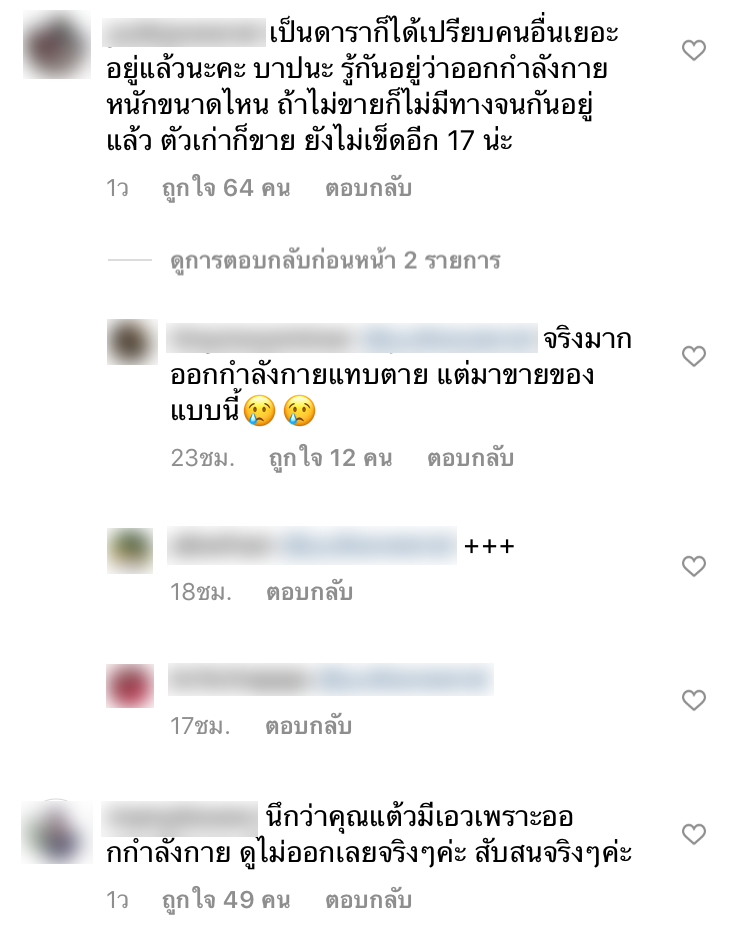Viewport: 750px width, 944px height.
Task: Reply to the 17ชม. comment
Action: pos(309,727)
